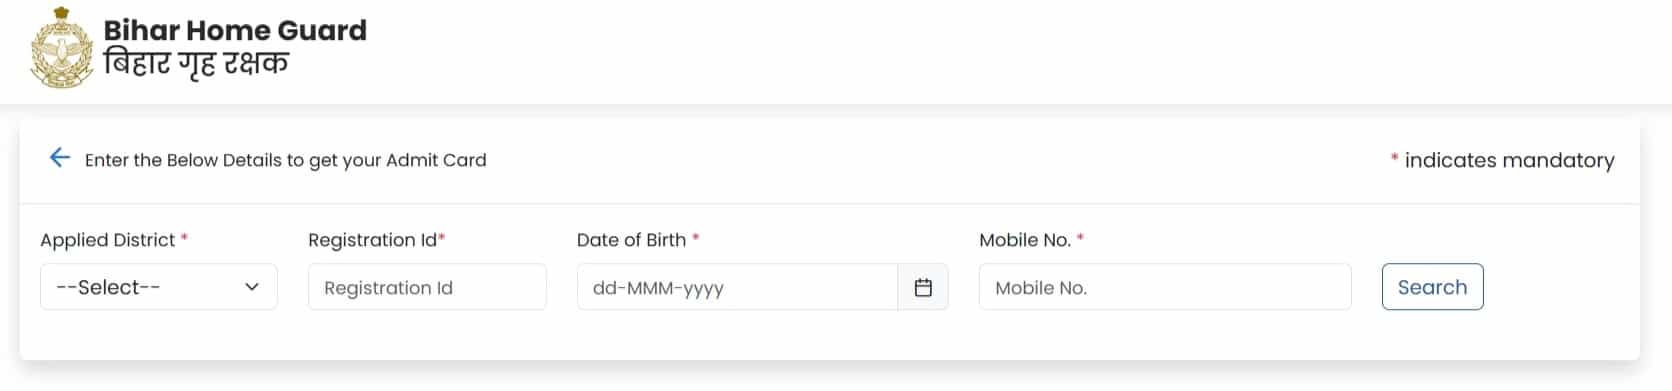
Task: Click the 'indicates mandatory' note
Action: click(x=1509, y=160)
